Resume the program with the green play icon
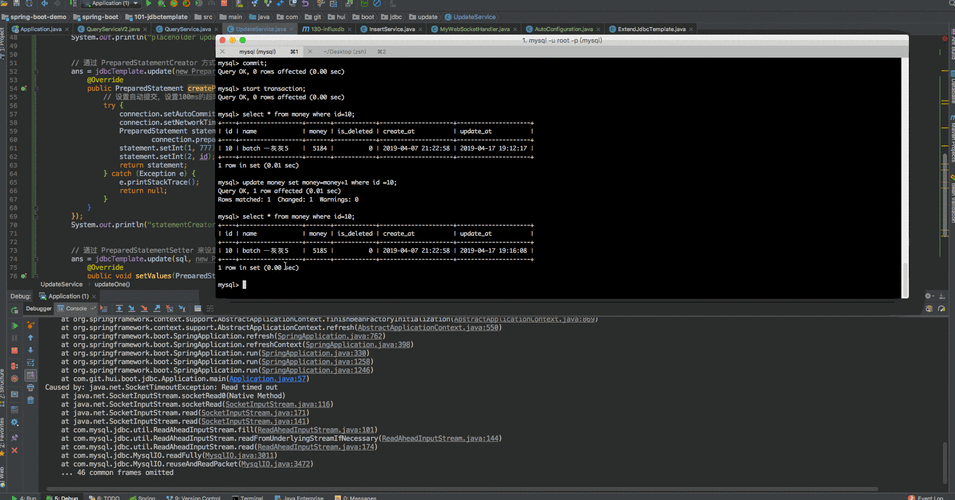This screenshot has height=500, width=955. [x=15, y=326]
